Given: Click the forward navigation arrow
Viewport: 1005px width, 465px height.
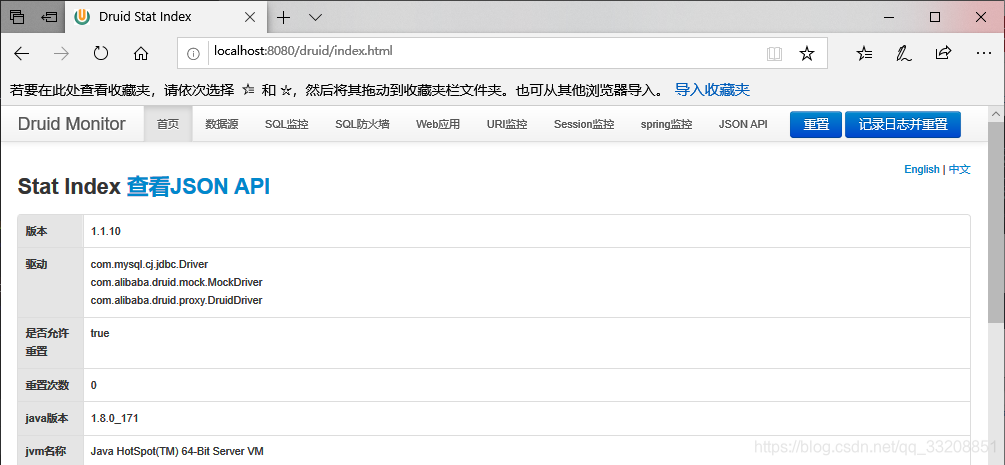Looking at the screenshot, I should [x=62, y=53].
